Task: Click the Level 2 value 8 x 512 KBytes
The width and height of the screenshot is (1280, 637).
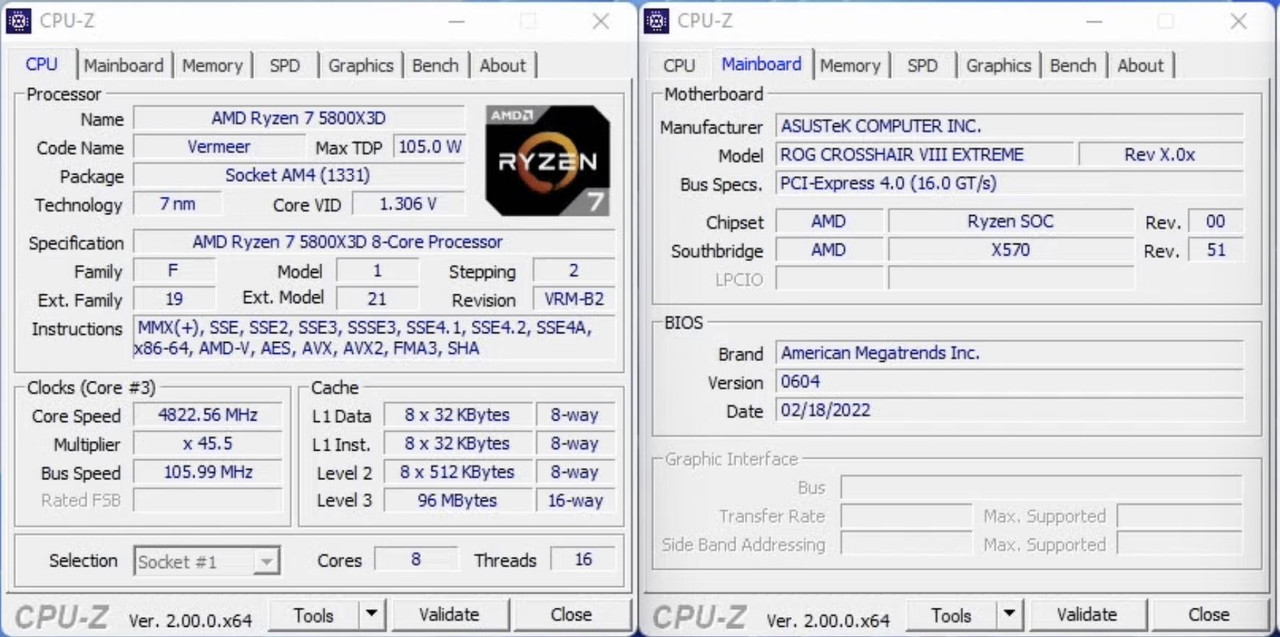Action: pyautogui.click(x=457, y=472)
